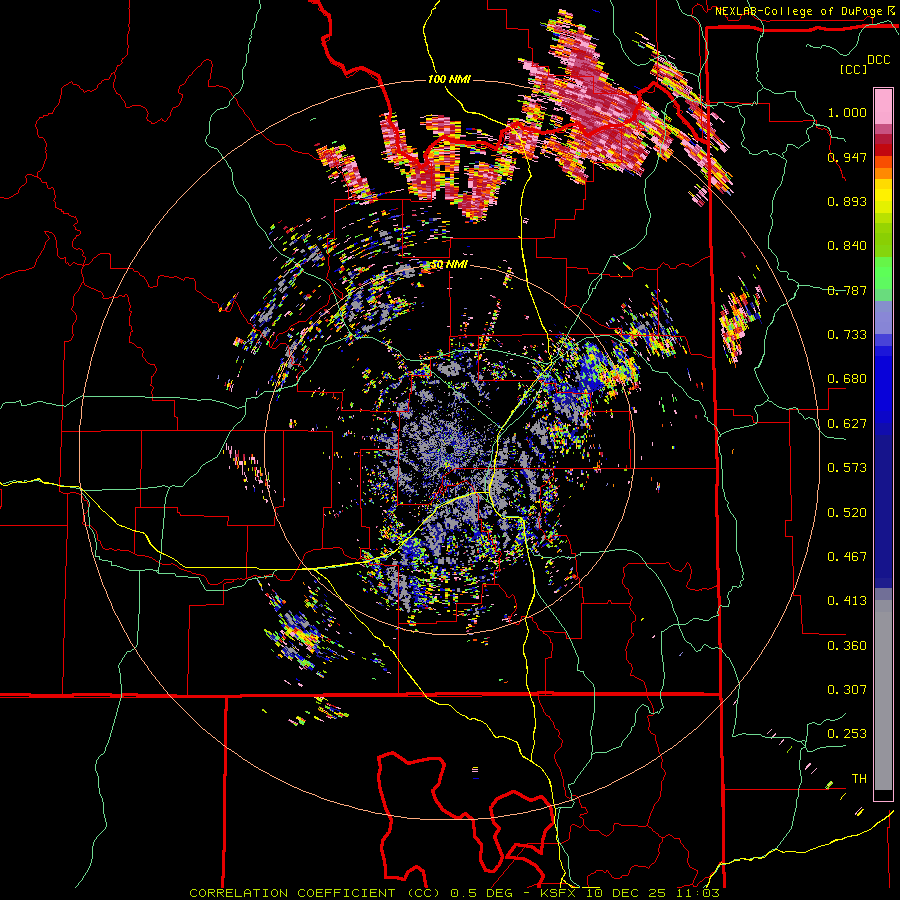Select the 0.840 scale value
900x900 pixels.
coord(847,246)
